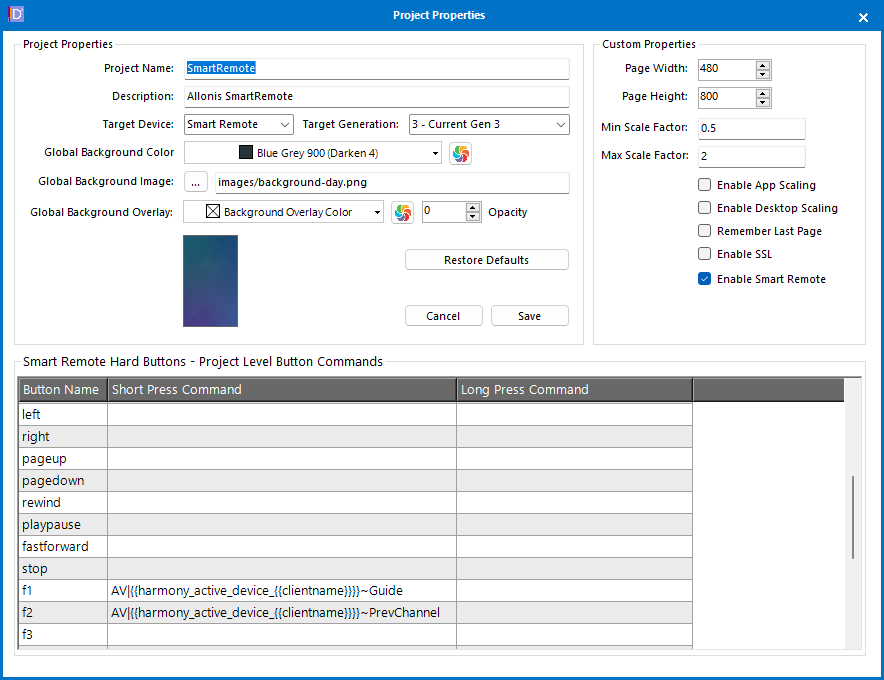Click Restore Defaults button
The image size is (884, 680).
coord(487,260)
